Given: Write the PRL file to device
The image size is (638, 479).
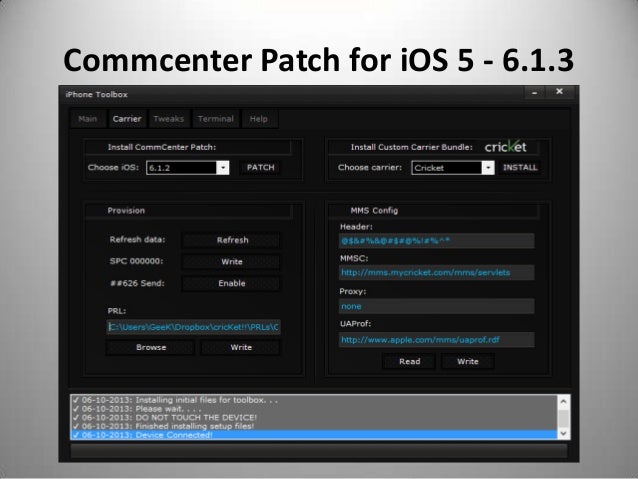Looking at the screenshot, I should (241, 347).
